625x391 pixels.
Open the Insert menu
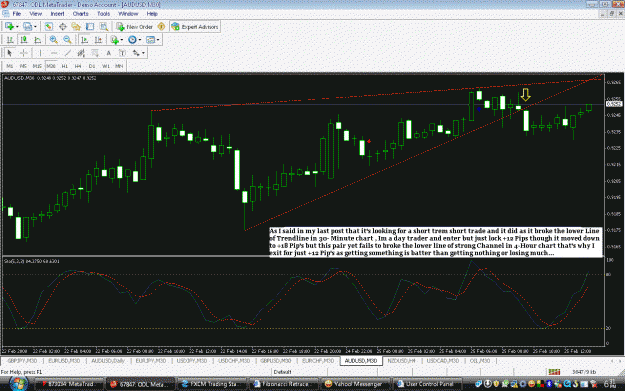57,14
